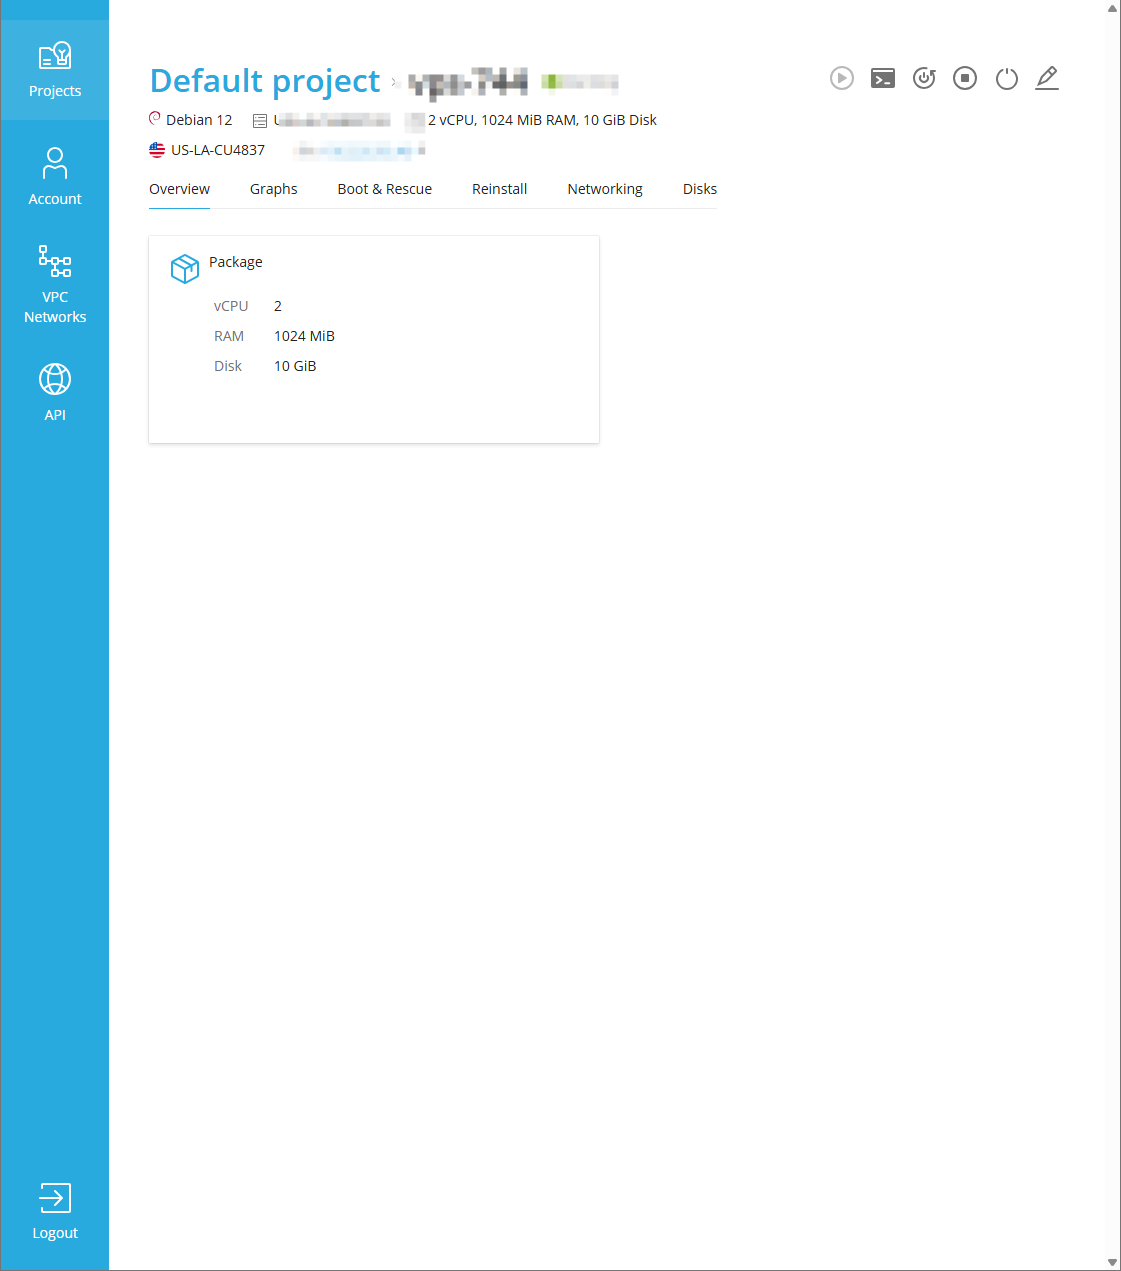Open the Boot & Rescue tab
1121x1271 pixels.
[x=384, y=189]
